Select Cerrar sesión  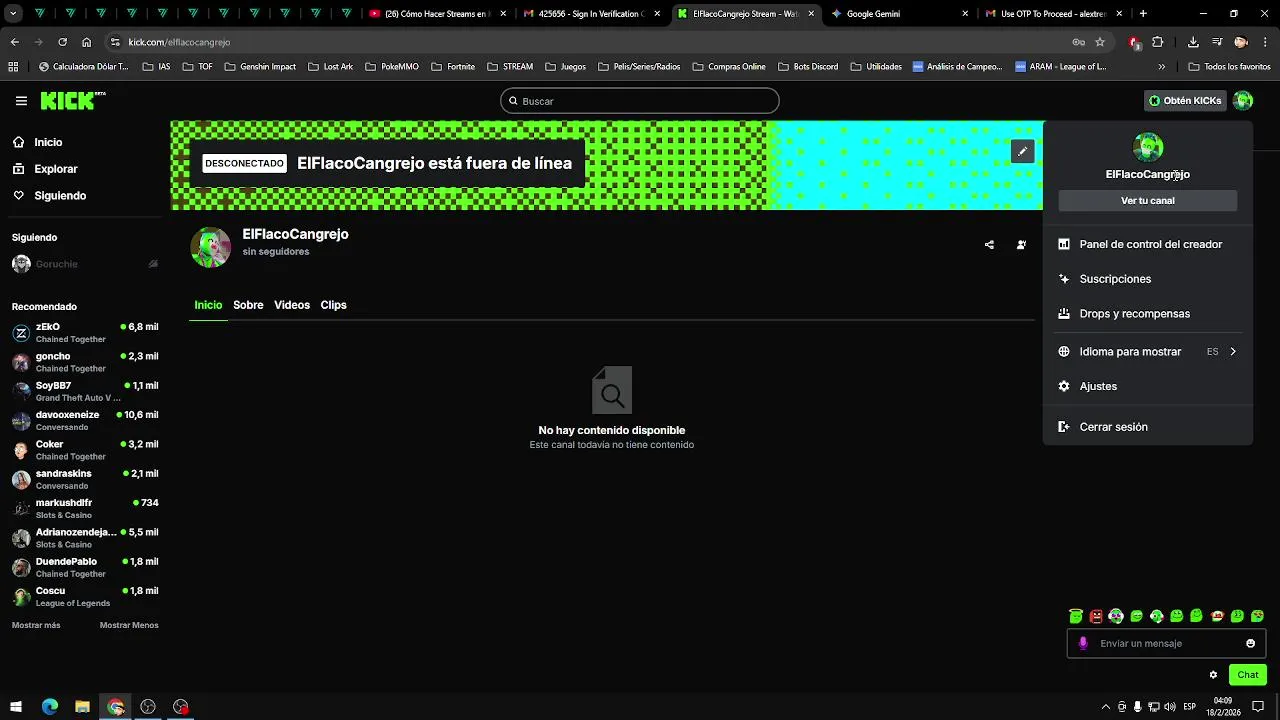click(x=1148, y=427)
